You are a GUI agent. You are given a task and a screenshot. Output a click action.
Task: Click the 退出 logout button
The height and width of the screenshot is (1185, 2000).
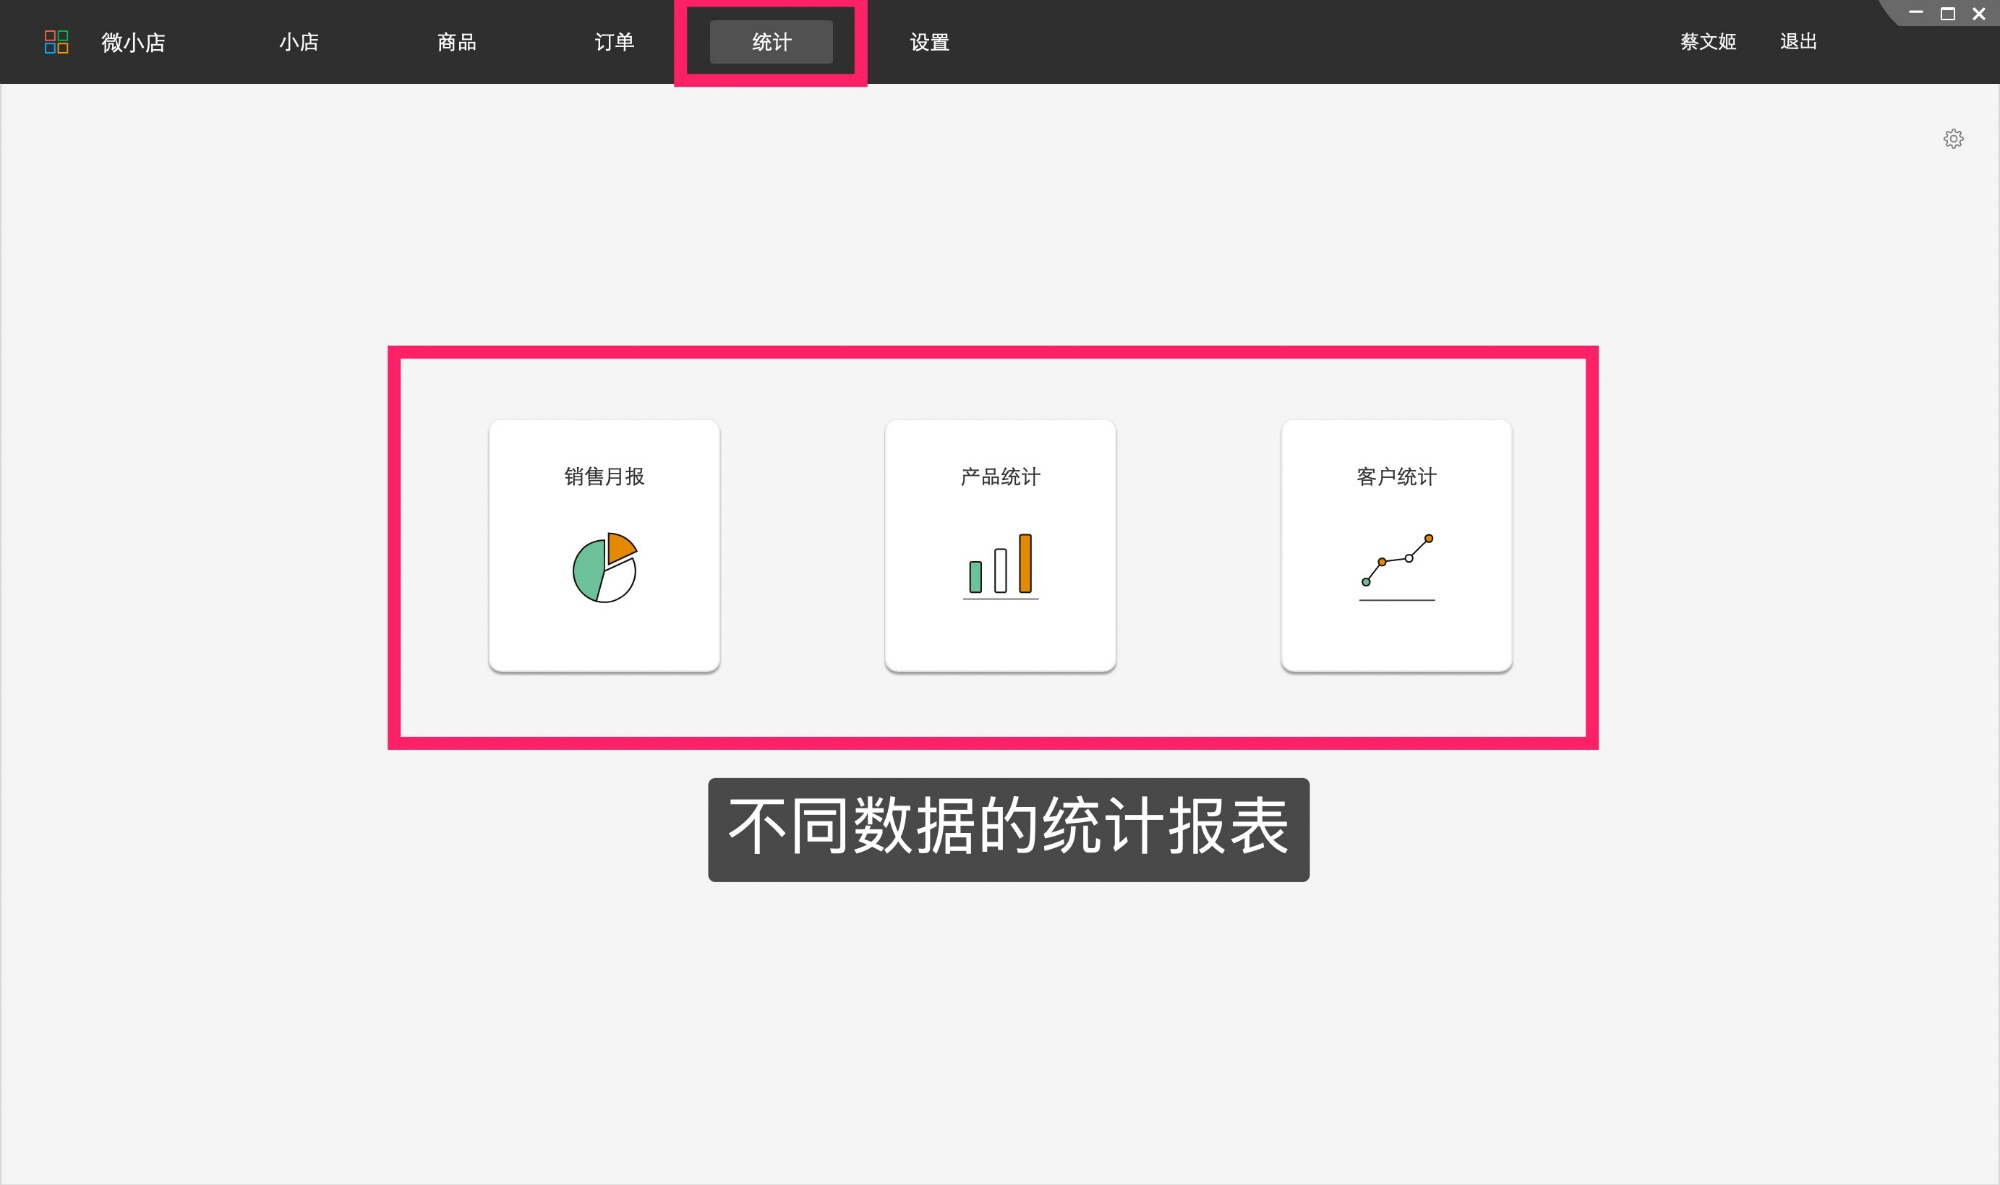tap(1798, 42)
